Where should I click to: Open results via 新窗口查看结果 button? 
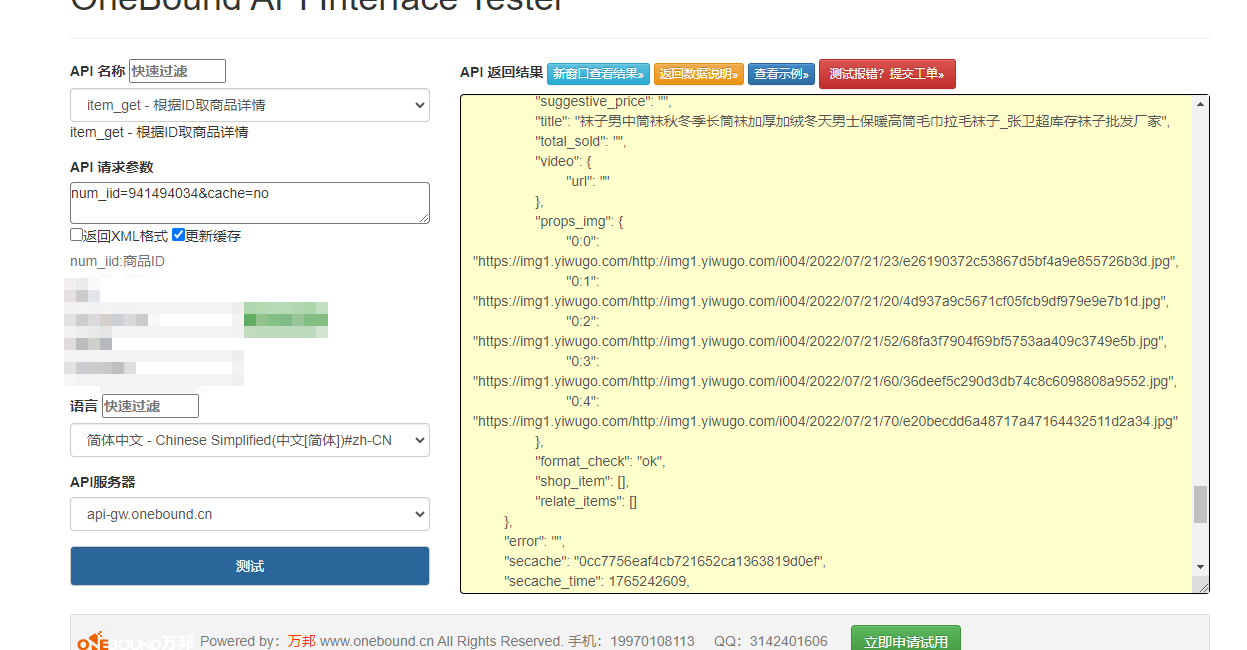(x=598, y=73)
